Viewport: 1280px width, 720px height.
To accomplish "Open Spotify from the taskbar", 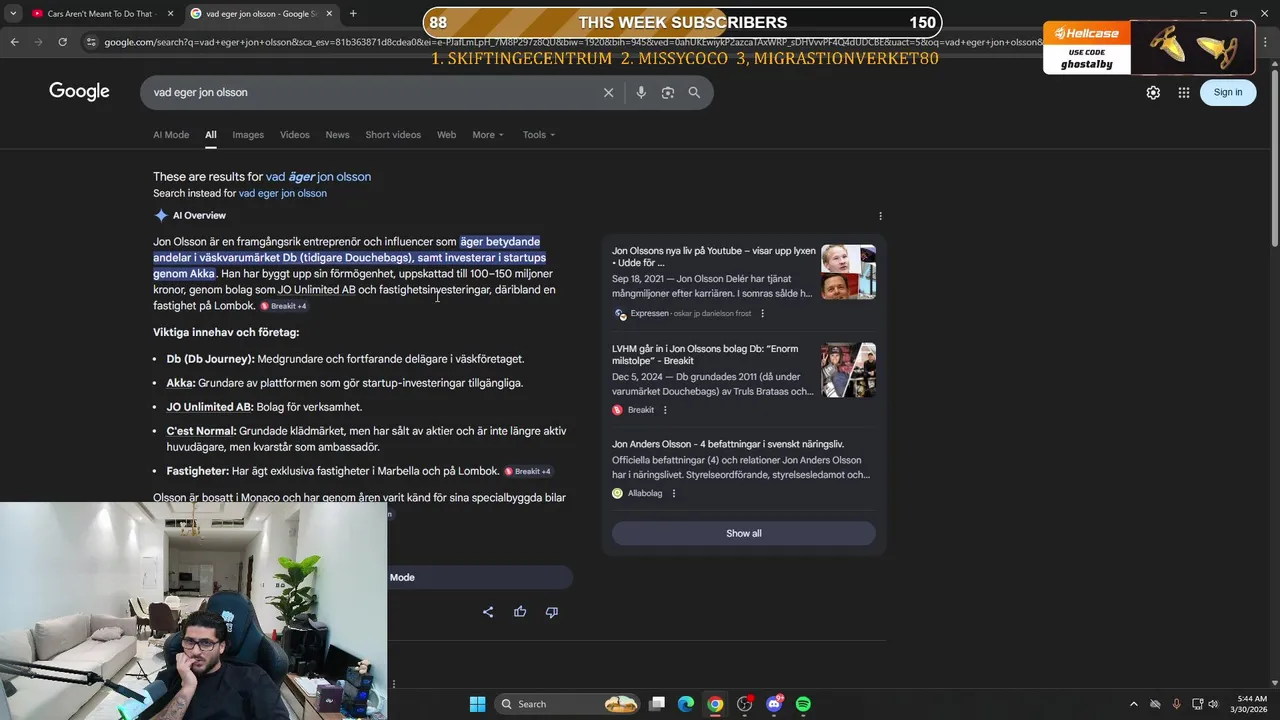I will (803, 704).
